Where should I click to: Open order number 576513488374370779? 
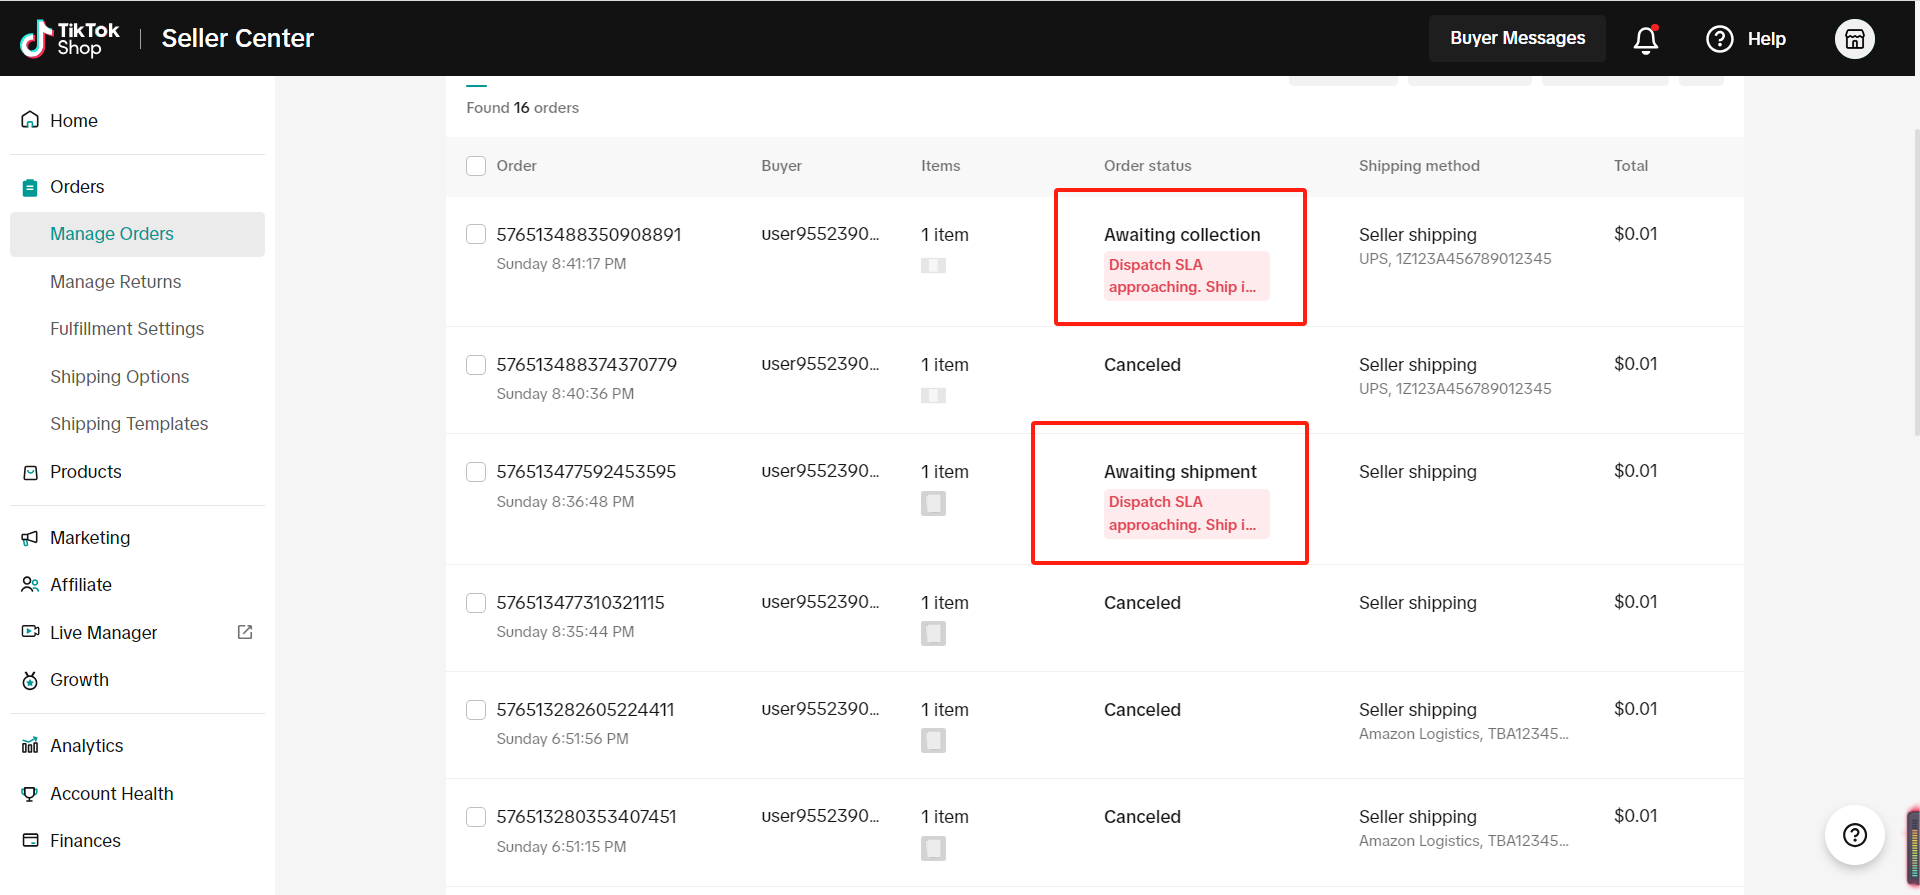point(586,365)
